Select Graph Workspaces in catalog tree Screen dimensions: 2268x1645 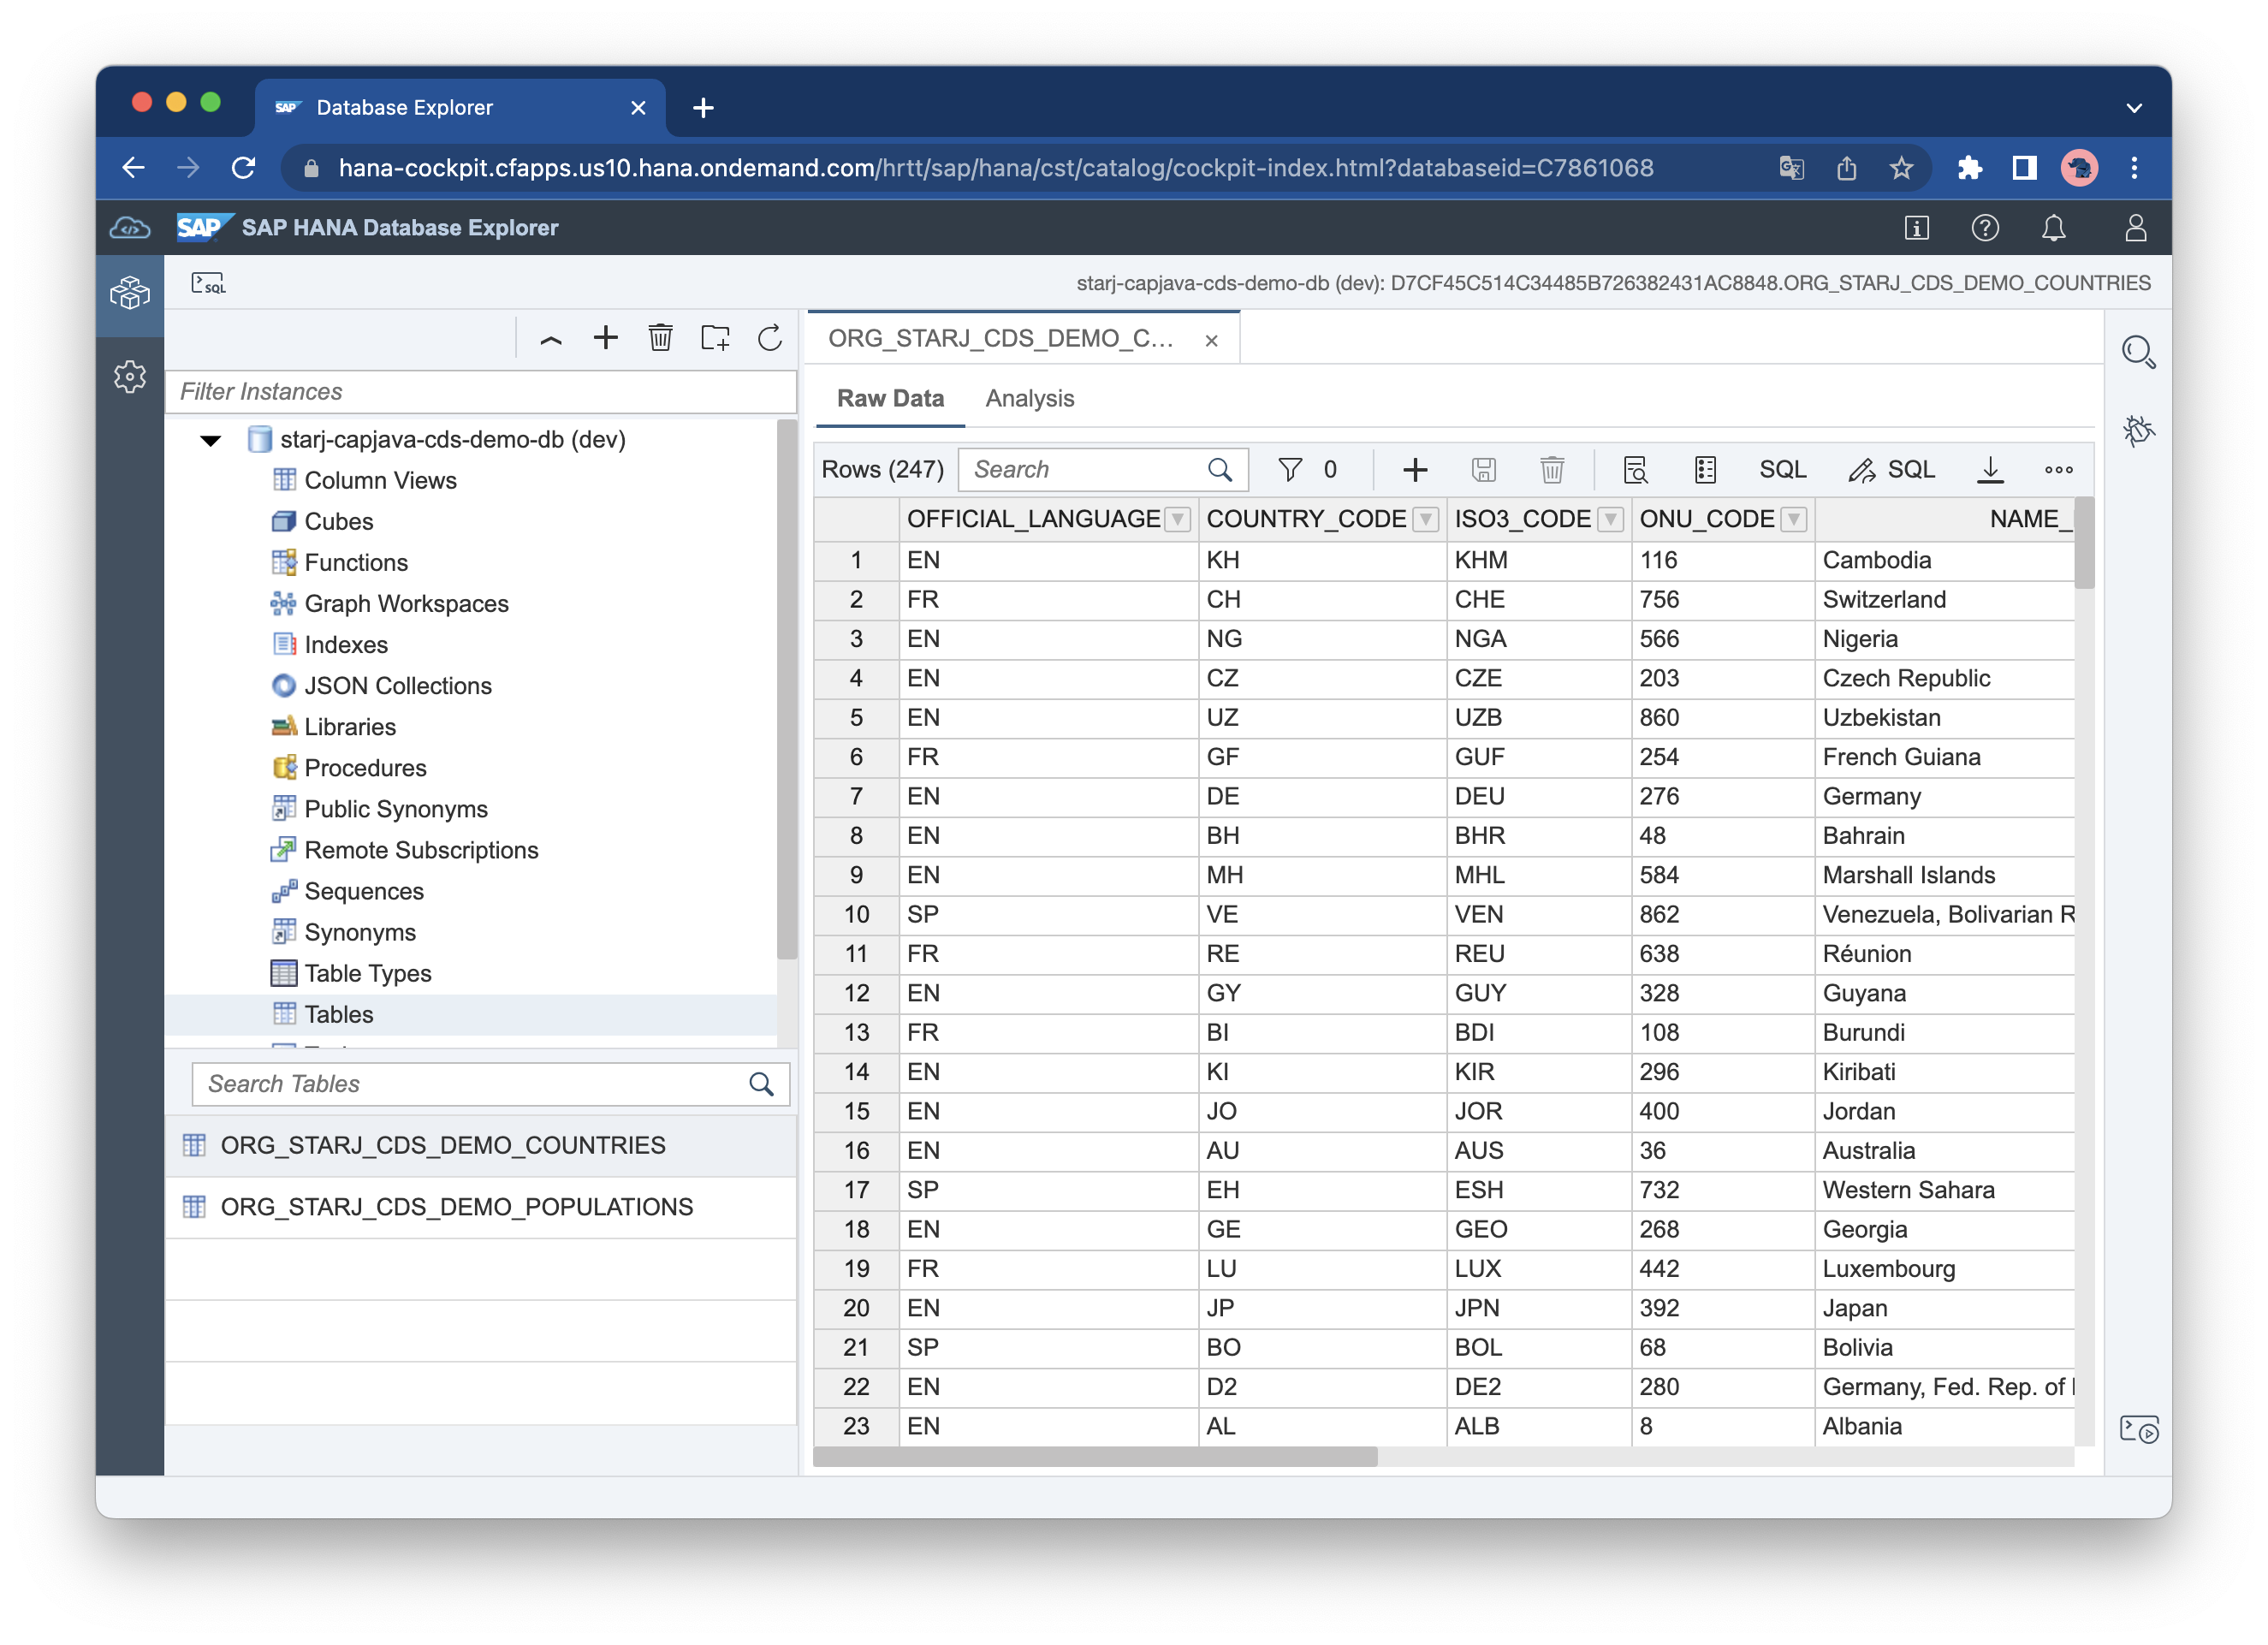(406, 604)
